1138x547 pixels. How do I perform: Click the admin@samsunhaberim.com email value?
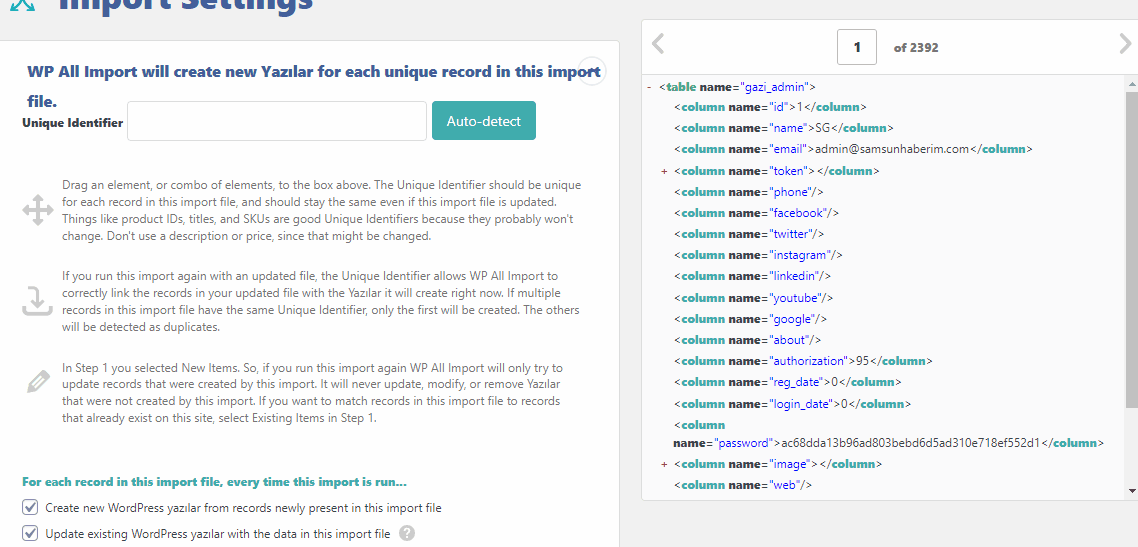pyautogui.click(x=892, y=149)
